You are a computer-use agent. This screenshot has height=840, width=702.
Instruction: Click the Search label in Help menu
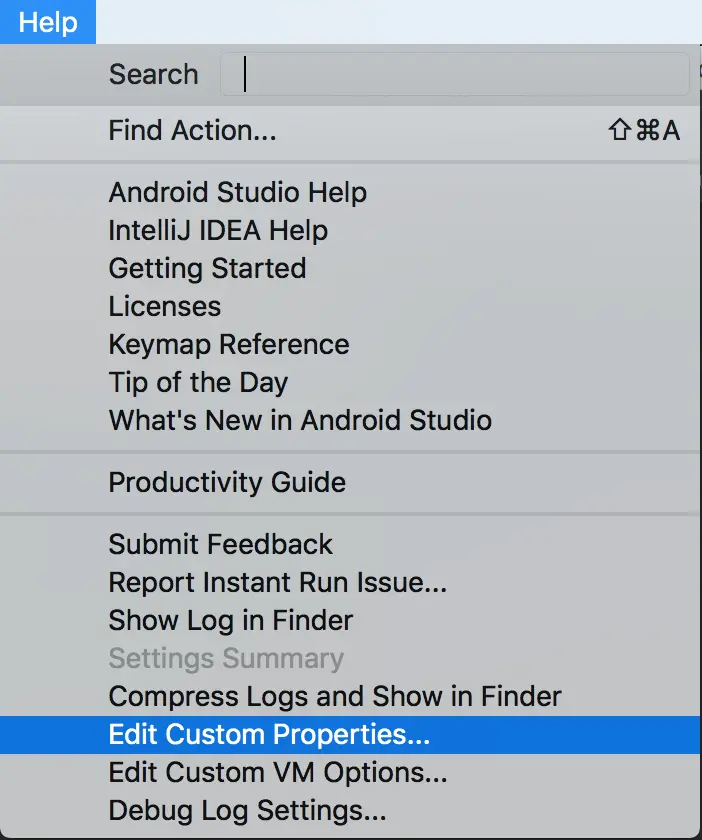[153, 75]
